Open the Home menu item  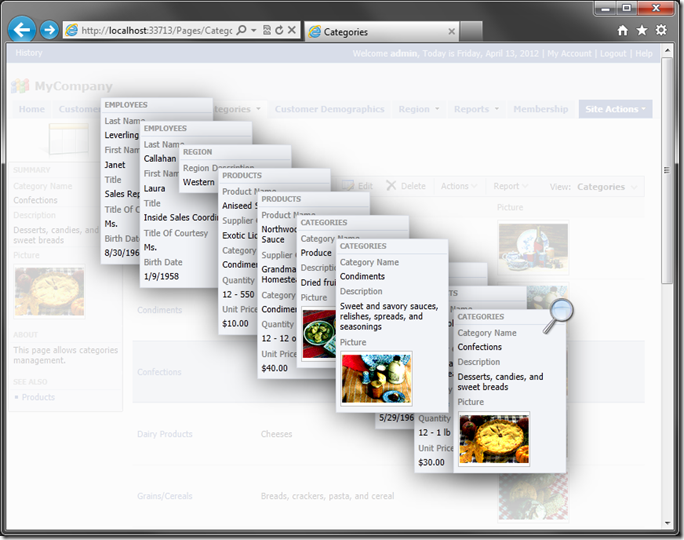31,109
